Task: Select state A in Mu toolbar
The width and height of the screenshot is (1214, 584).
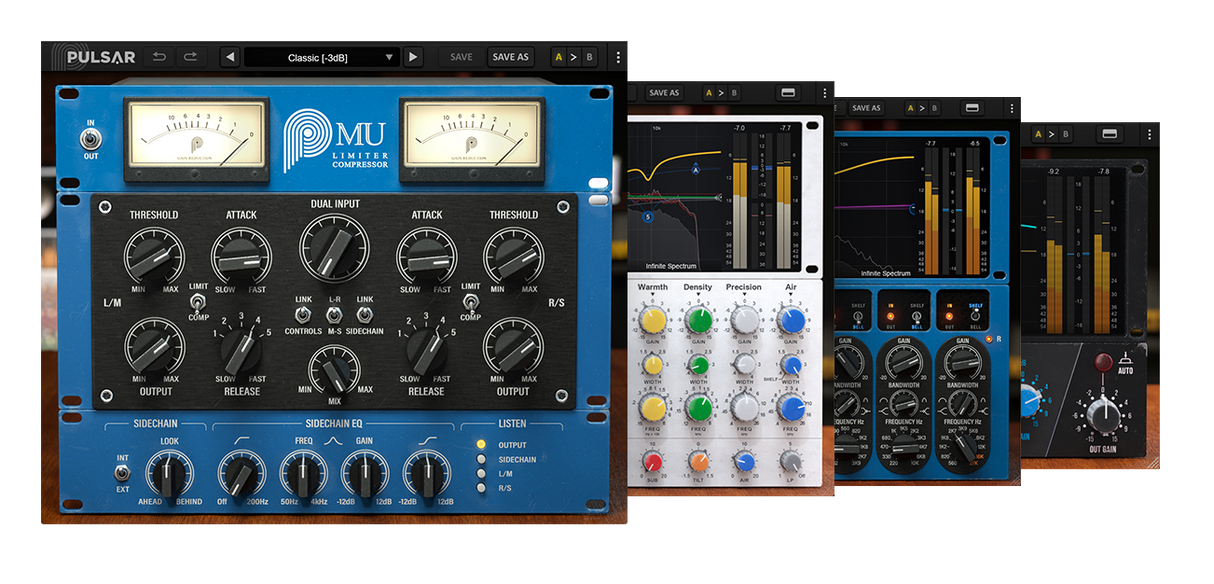Action: tap(558, 57)
